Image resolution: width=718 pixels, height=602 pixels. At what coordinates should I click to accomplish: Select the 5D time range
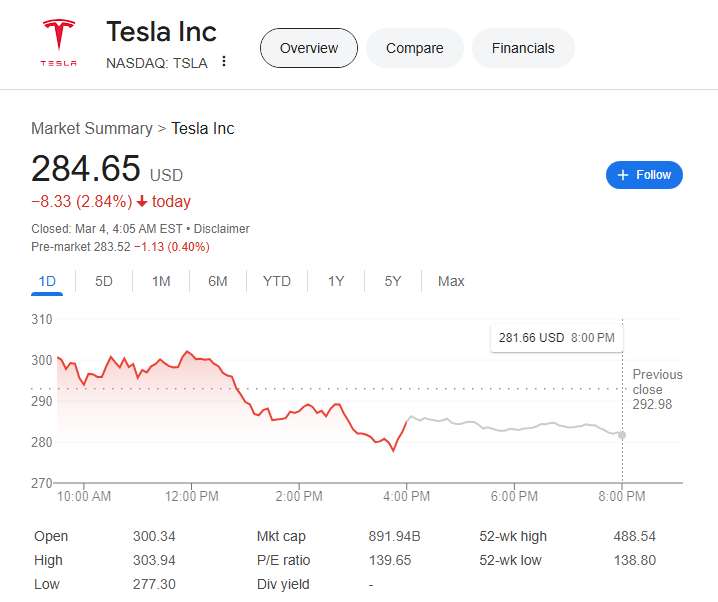tap(104, 281)
